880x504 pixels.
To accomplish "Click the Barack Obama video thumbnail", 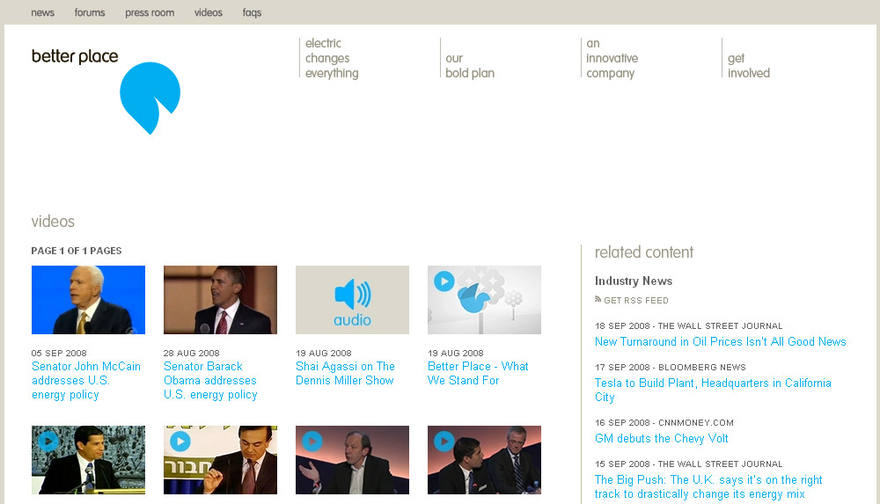I will click(x=220, y=300).
